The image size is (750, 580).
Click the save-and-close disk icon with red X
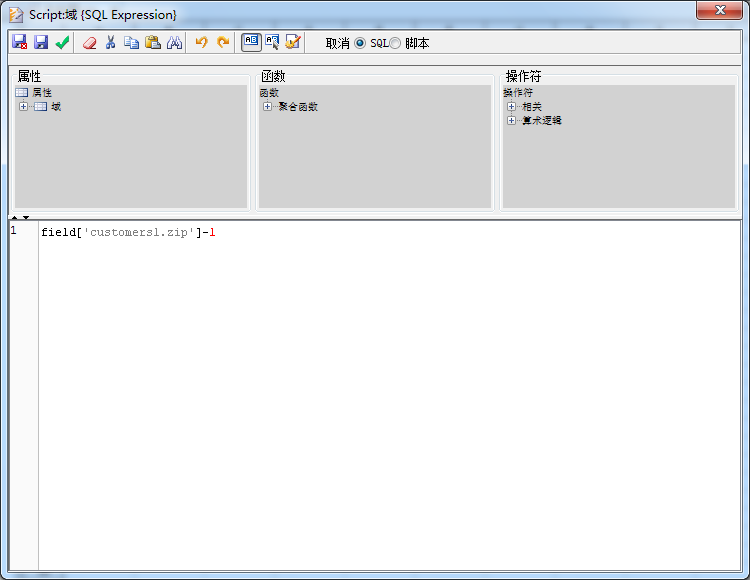(x=19, y=43)
